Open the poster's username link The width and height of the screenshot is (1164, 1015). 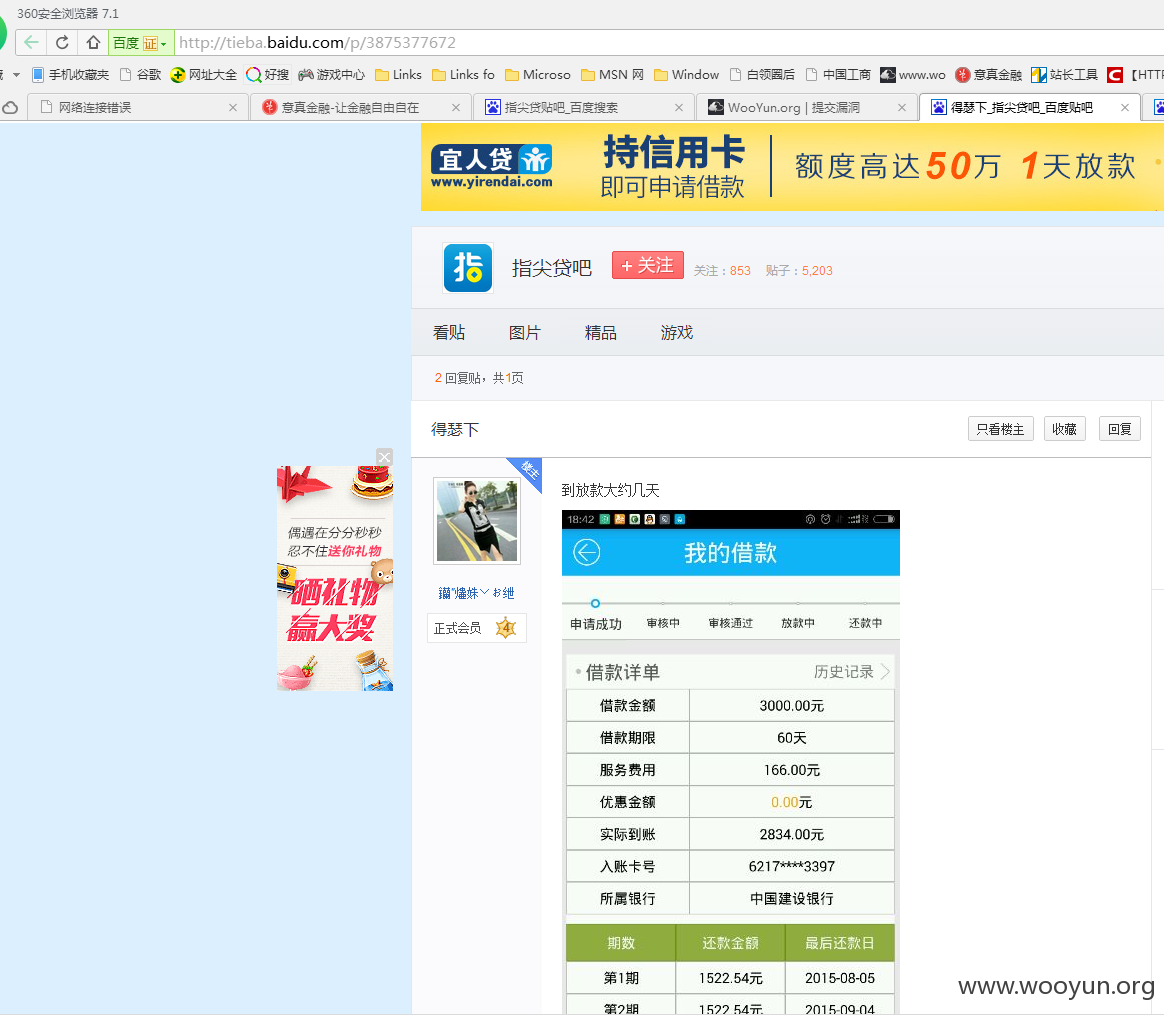[476, 593]
